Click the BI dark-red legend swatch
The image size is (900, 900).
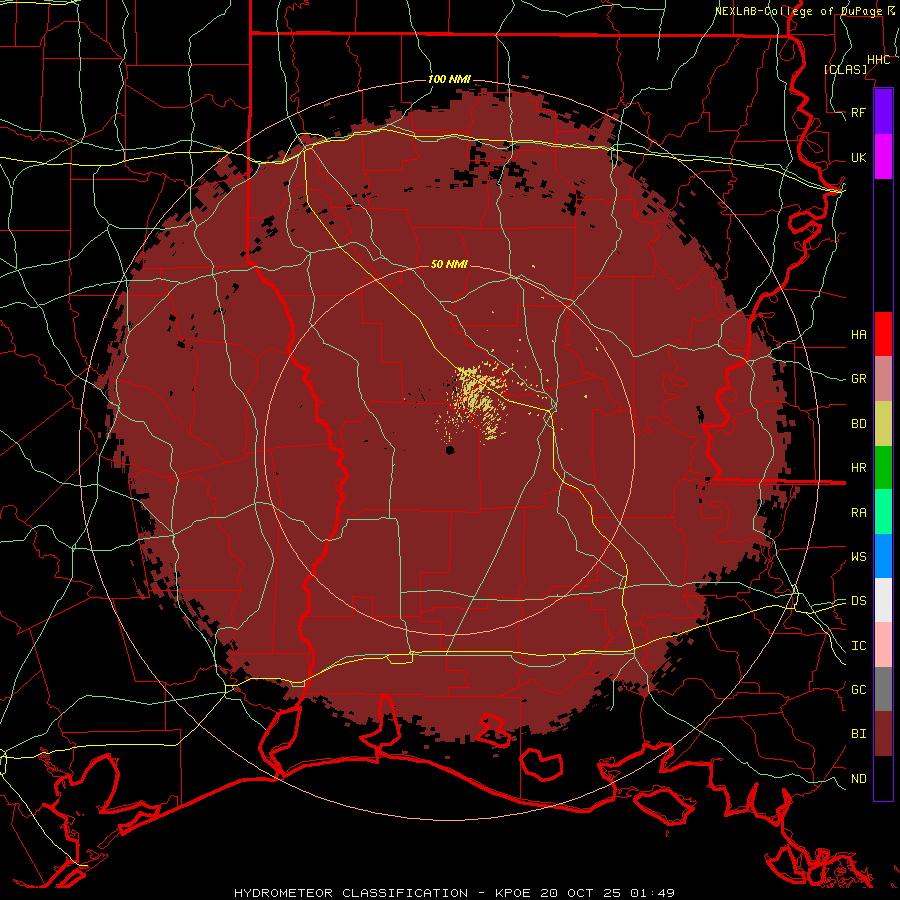[x=883, y=734]
